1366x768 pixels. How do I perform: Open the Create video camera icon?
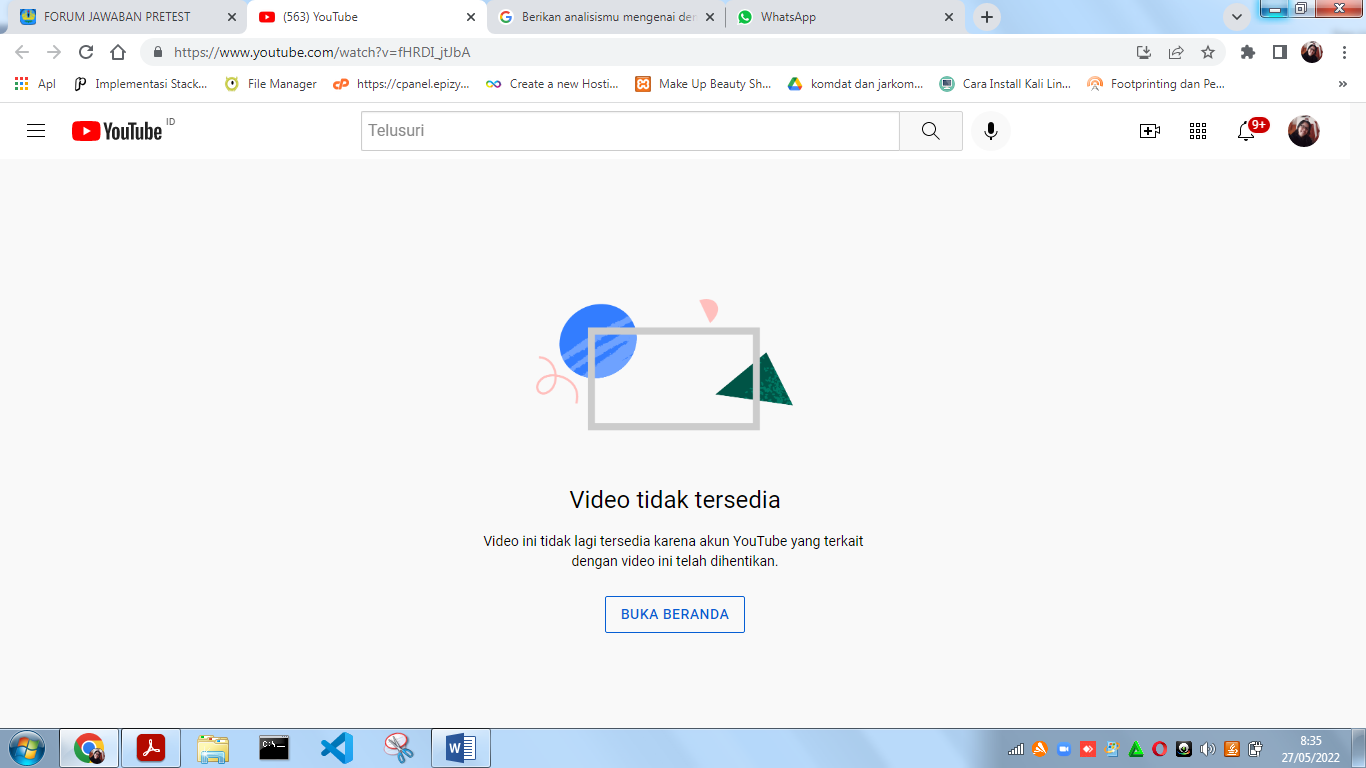point(1150,131)
